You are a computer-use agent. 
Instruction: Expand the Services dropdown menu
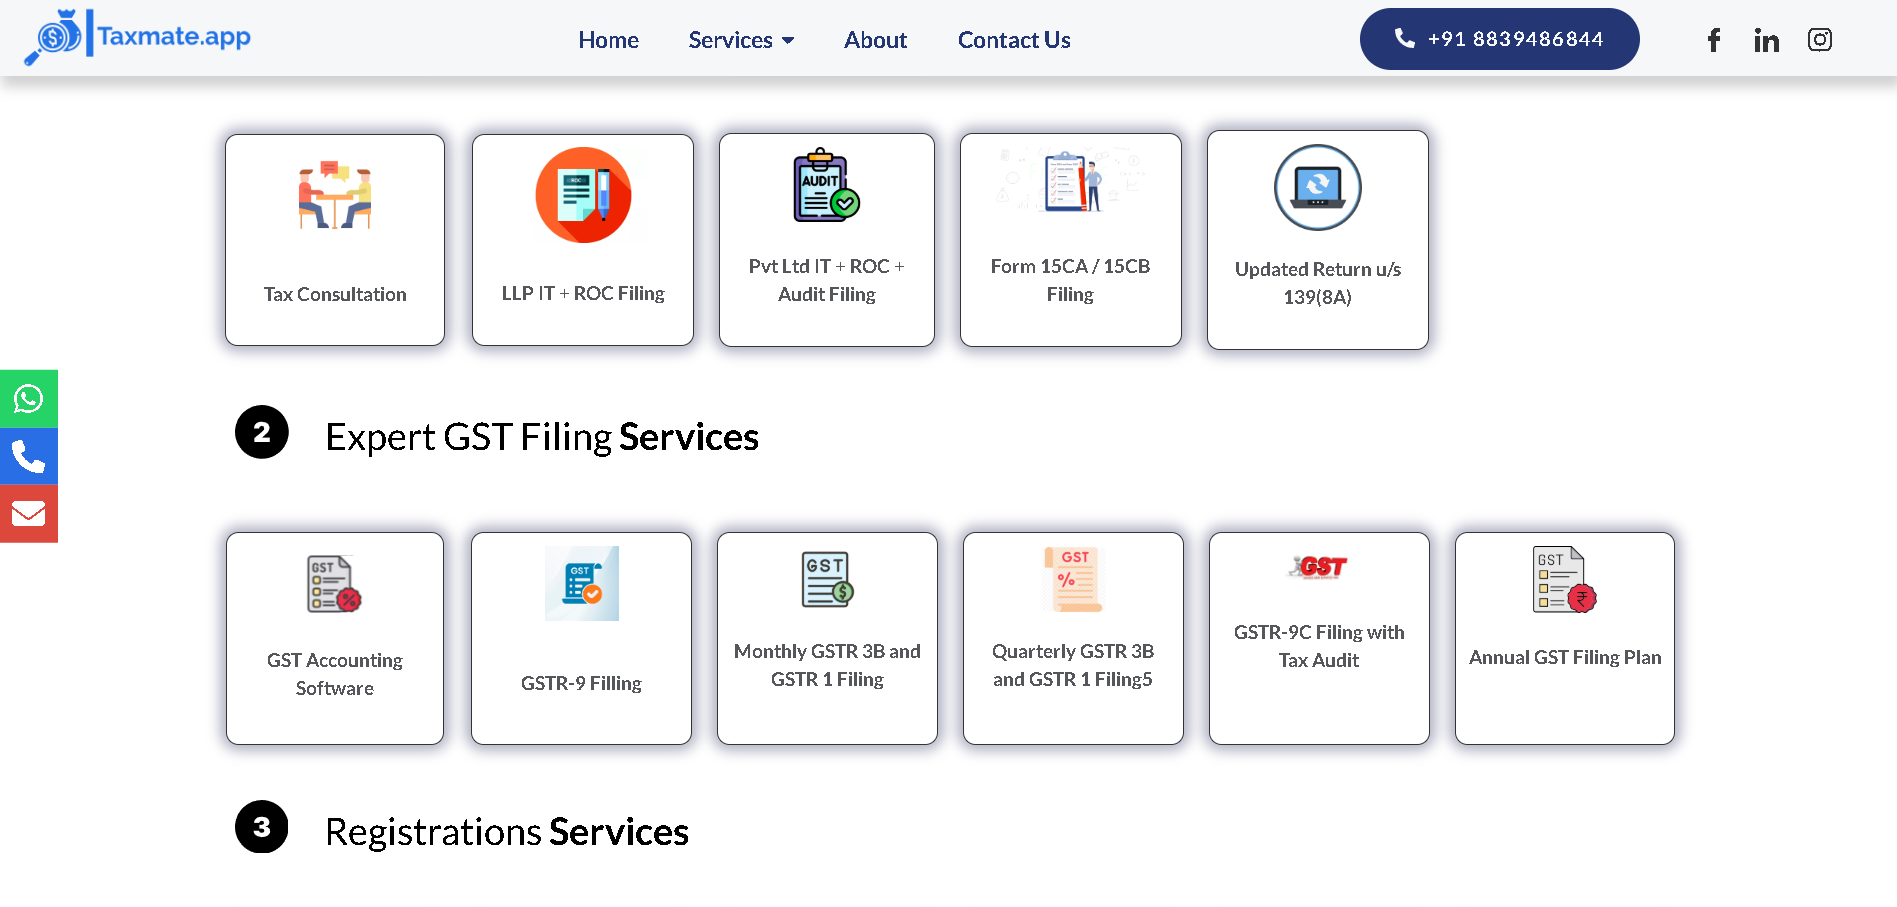click(741, 40)
